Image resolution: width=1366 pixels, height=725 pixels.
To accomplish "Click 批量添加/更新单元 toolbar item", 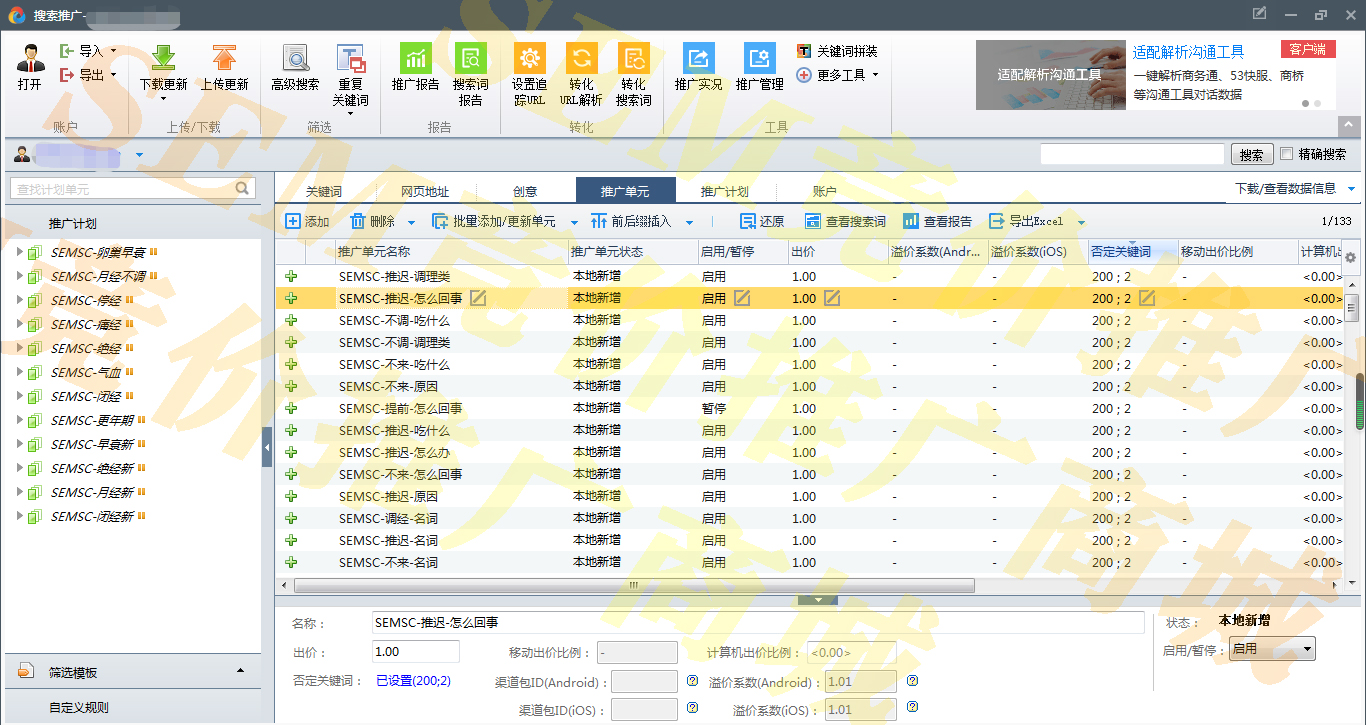I will click(x=494, y=221).
